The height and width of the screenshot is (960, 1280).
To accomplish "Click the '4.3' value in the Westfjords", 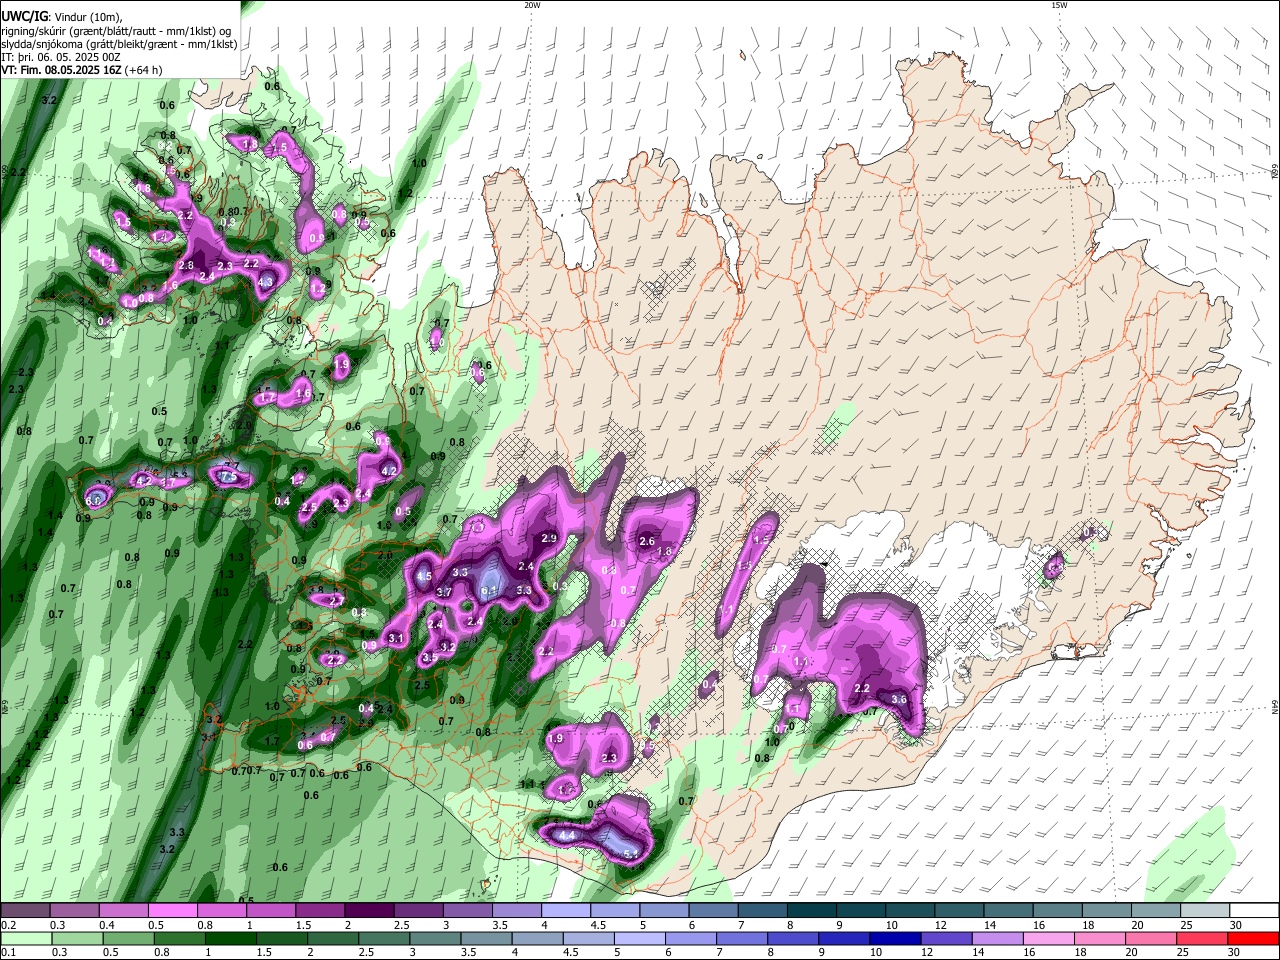I will tap(265, 282).
